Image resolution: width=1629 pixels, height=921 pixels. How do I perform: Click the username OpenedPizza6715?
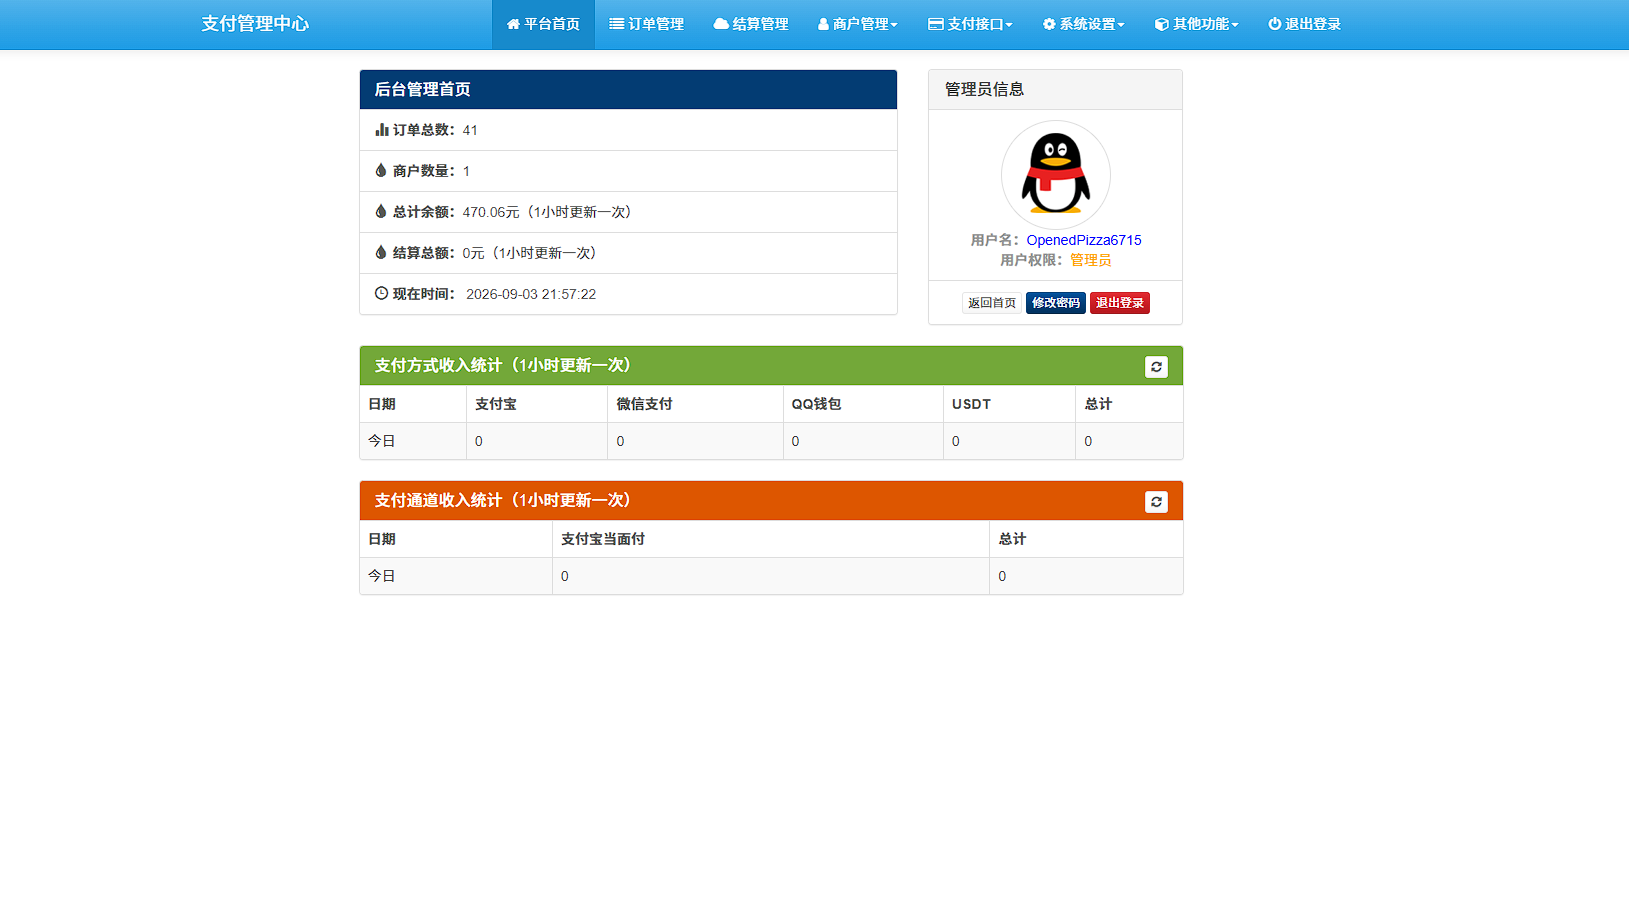pos(1084,240)
